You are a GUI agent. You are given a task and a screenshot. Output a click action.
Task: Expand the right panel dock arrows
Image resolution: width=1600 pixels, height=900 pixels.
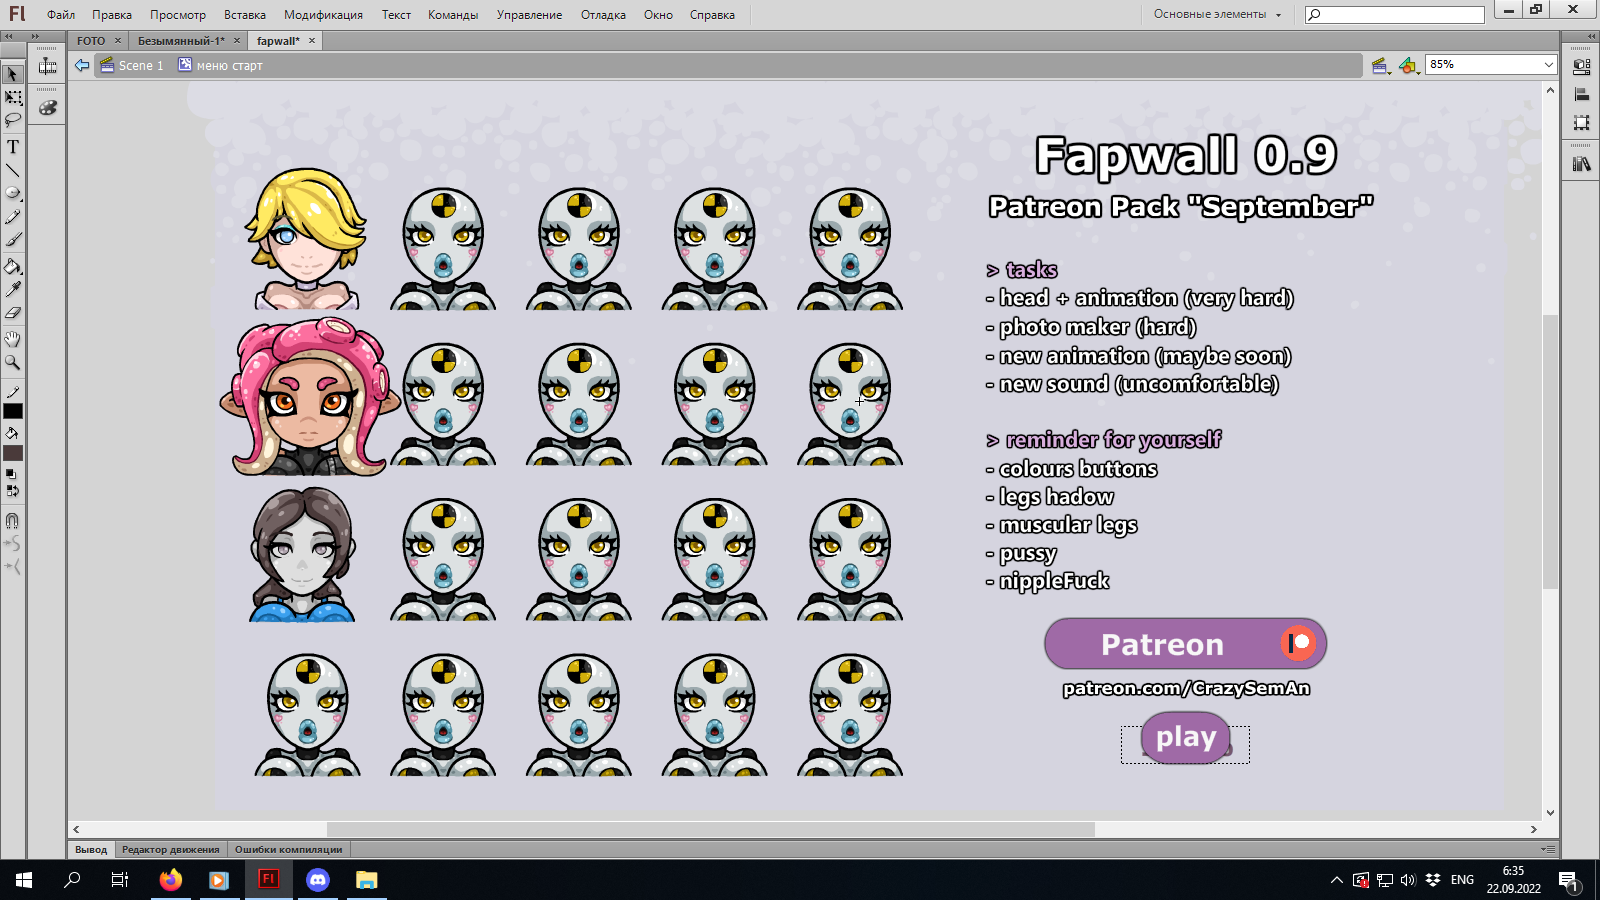click(1590, 36)
